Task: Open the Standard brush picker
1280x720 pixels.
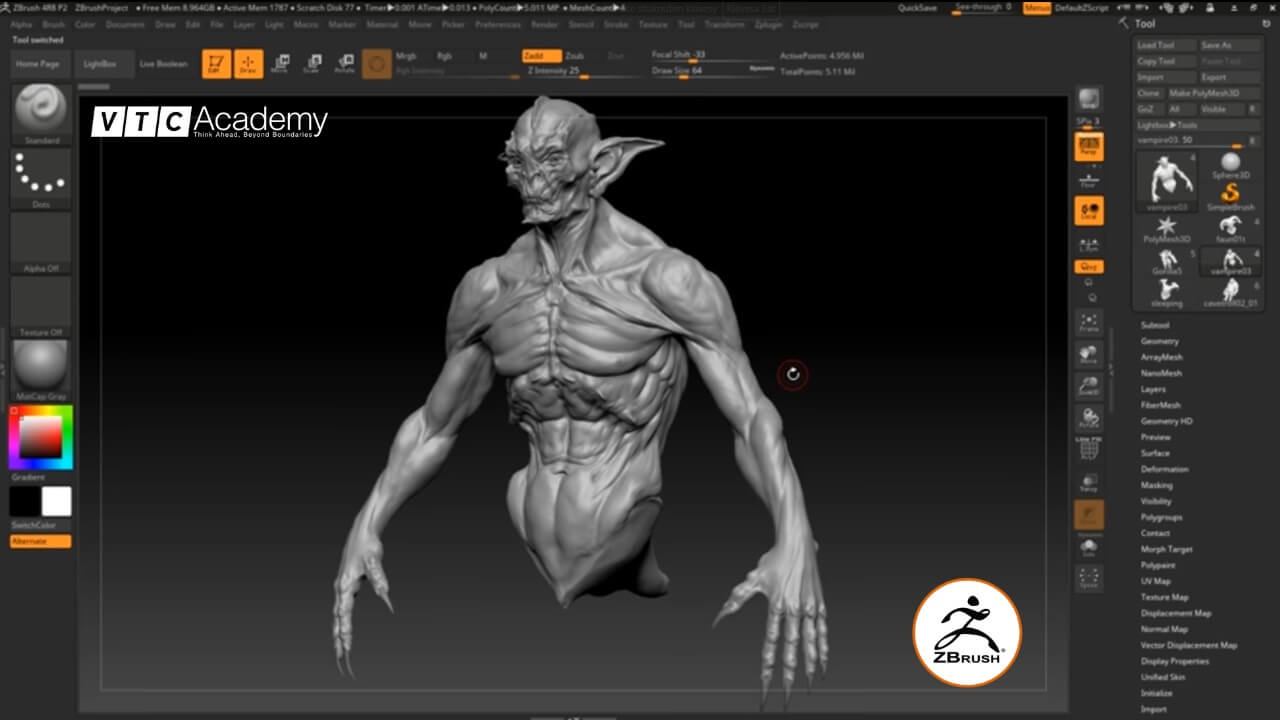Action: tap(41, 110)
